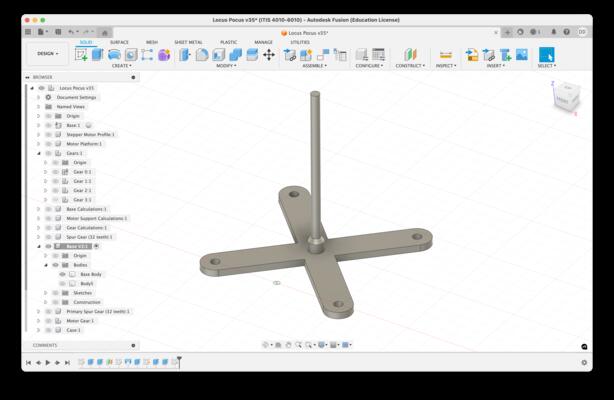Expand the Sketches folder
Screen dimensions: 614x400
[46, 293]
